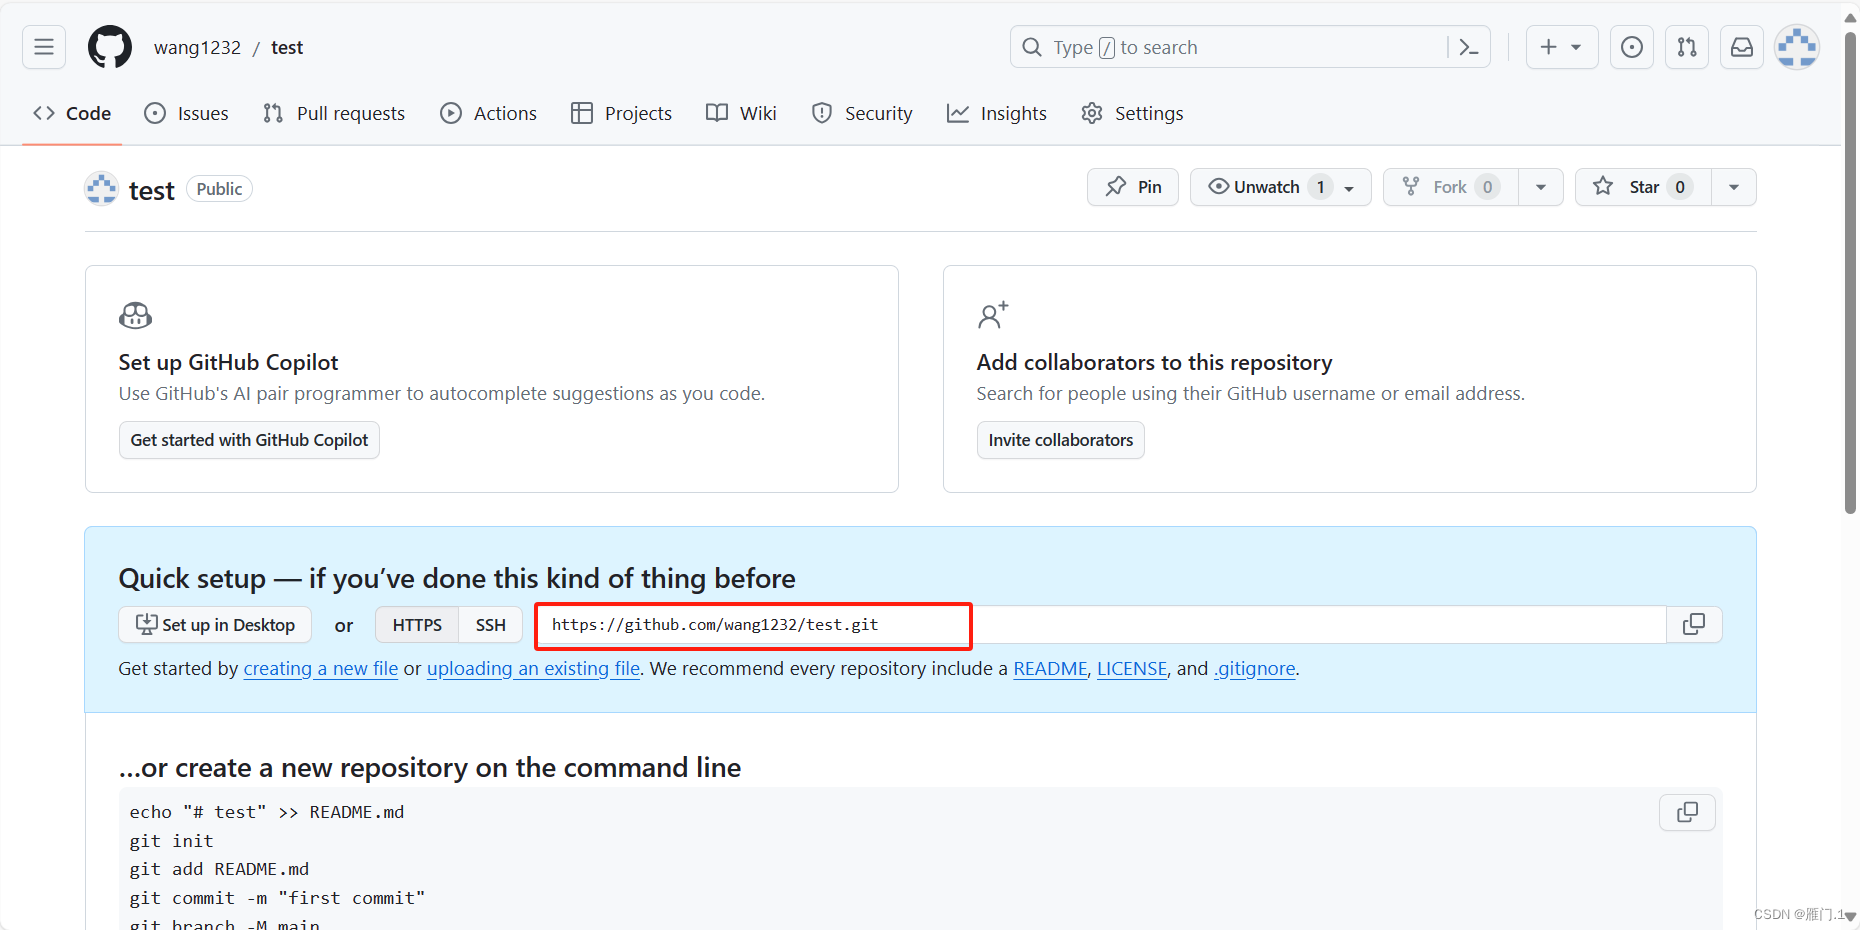The image size is (1860, 930).
Task: Click the Public visibility badge
Action: (219, 189)
